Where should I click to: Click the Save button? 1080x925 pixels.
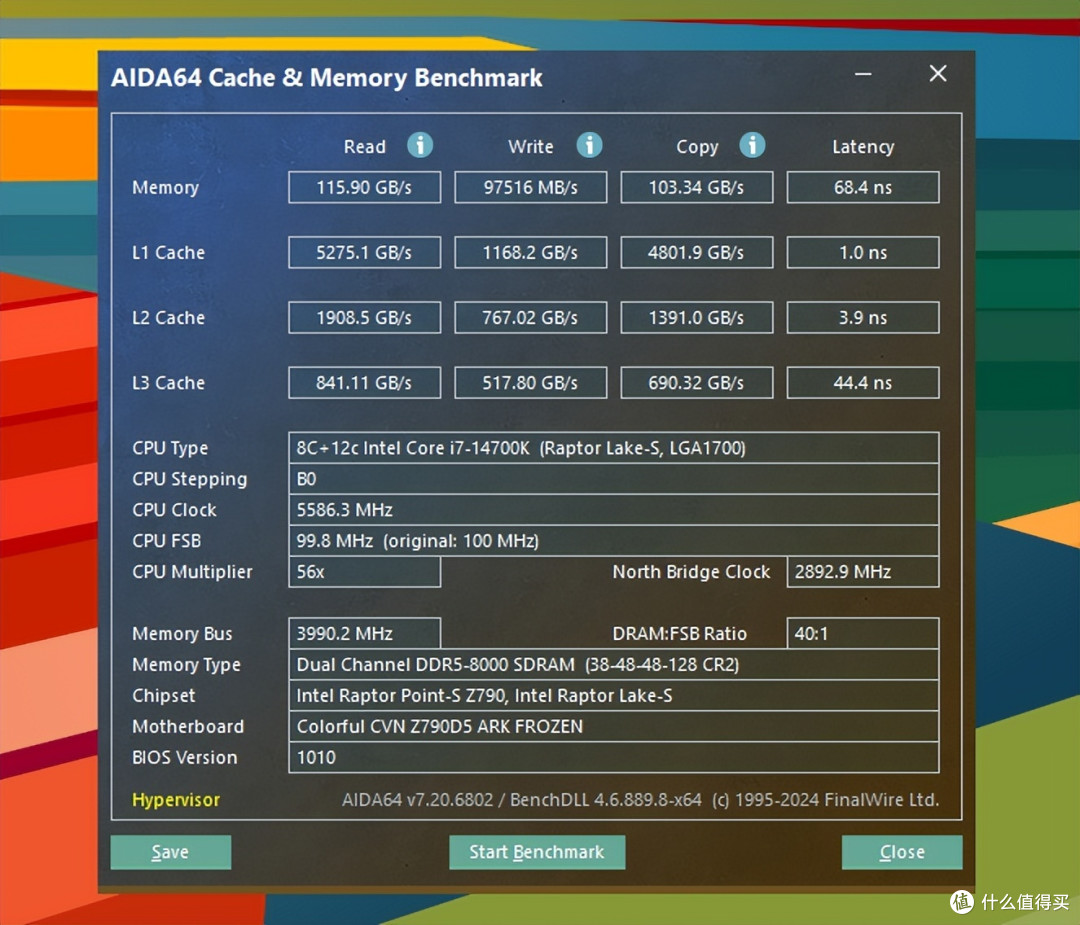pos(171,852)
